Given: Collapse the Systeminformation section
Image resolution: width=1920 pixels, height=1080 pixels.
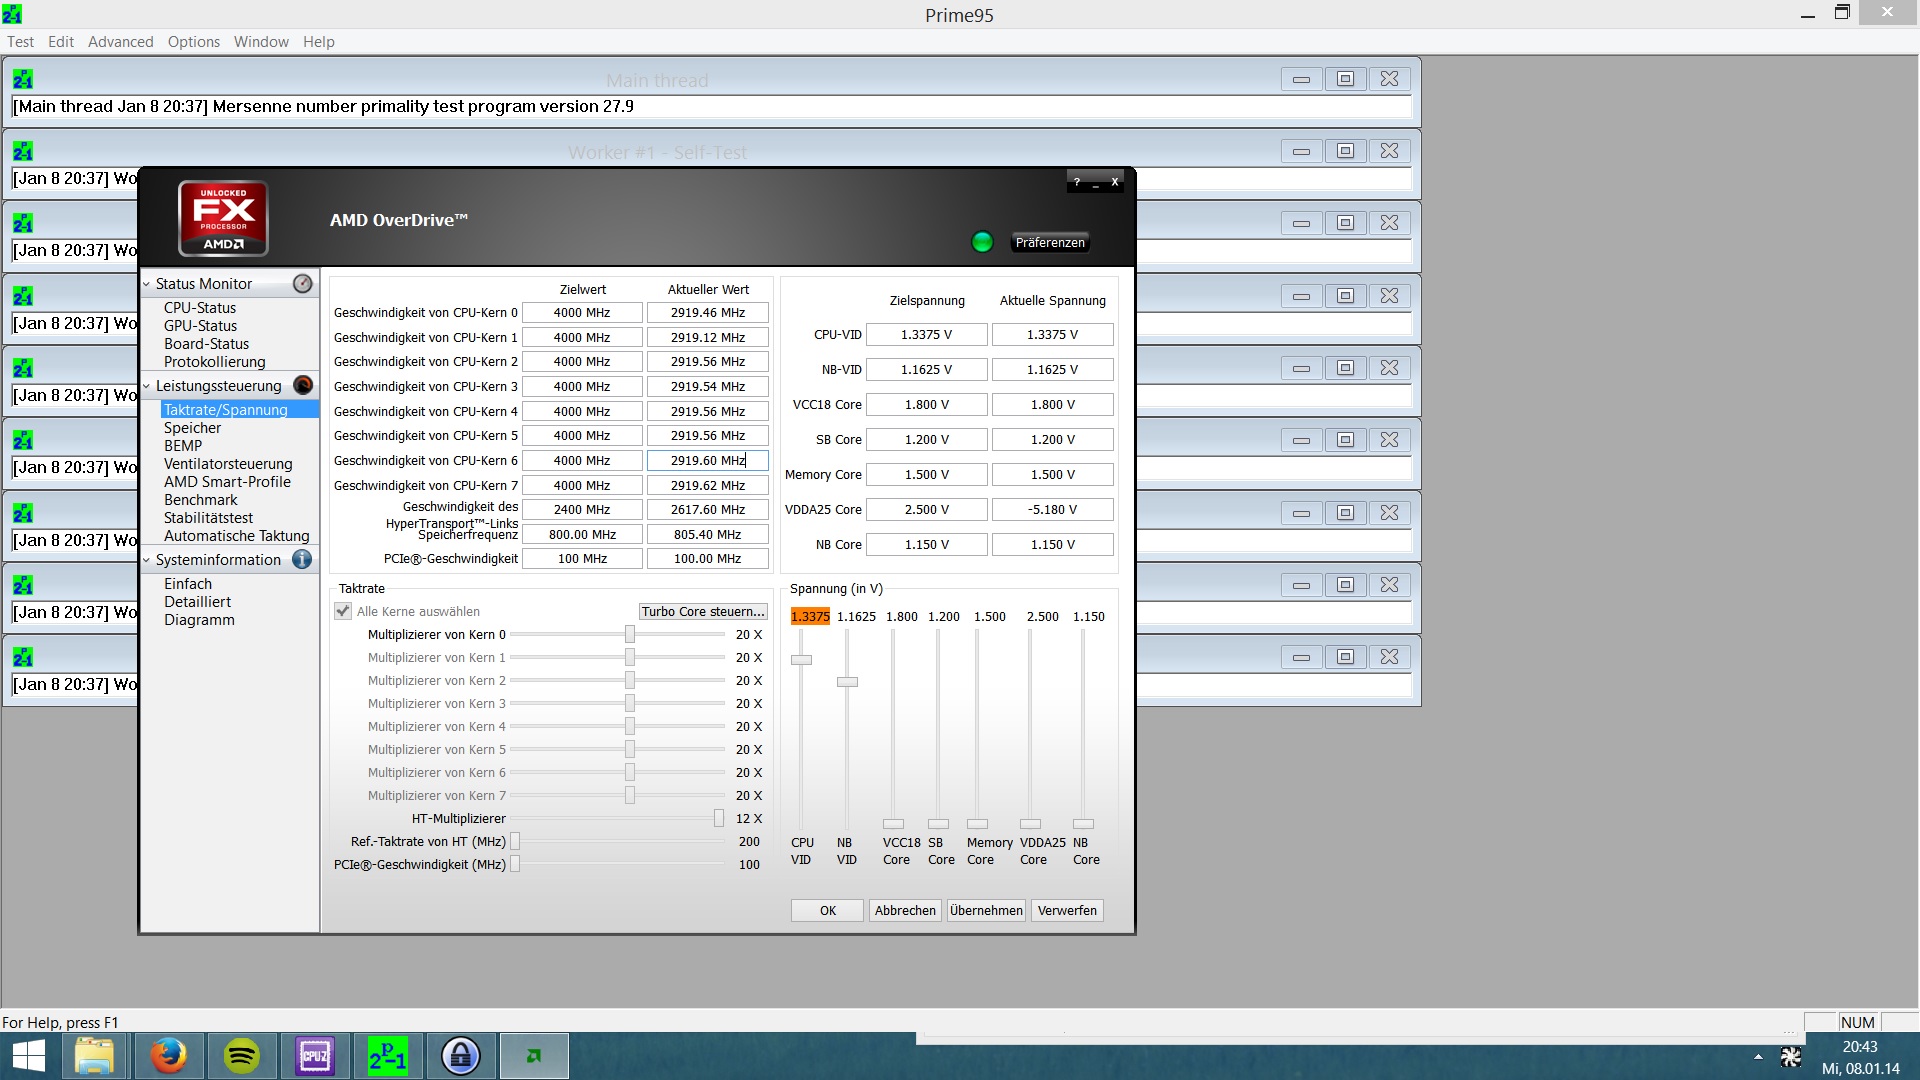Looking at the screenshot, I should tap(147, 560).
